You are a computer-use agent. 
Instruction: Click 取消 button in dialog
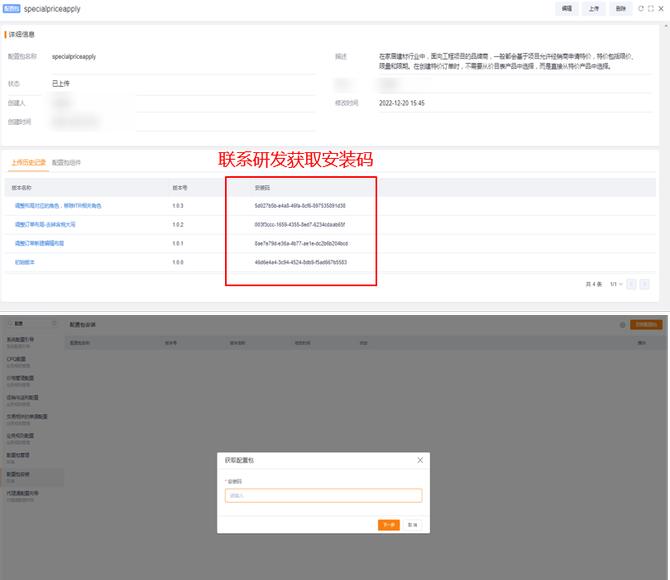(x=412, y=524)
